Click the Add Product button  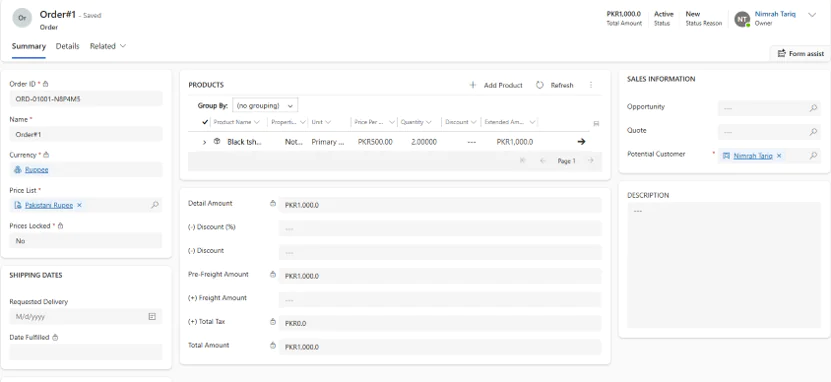(496, 85)
